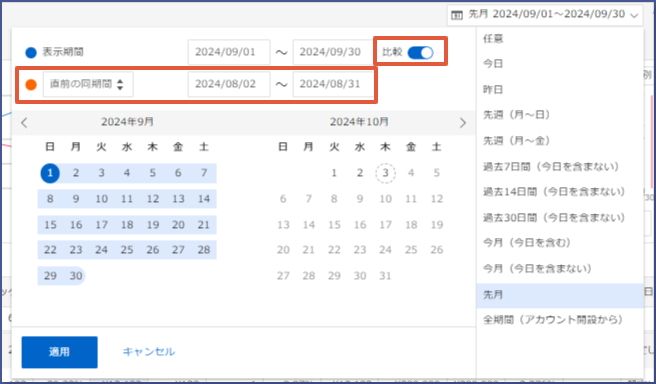The width and height of the screenshot is (656, 384).
Task: Turn off the 比較 comparison toggle
Action: (420, 52)
